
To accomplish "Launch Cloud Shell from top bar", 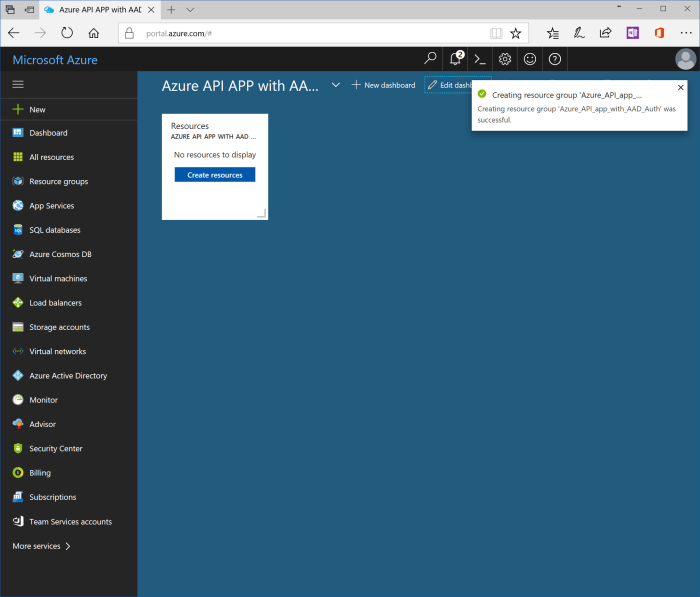I will [x=480, y=59].
